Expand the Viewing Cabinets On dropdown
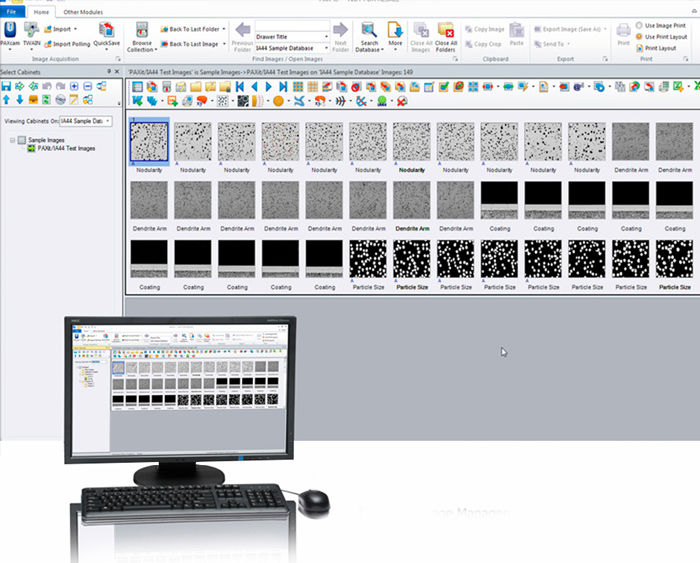 [108, 121]
